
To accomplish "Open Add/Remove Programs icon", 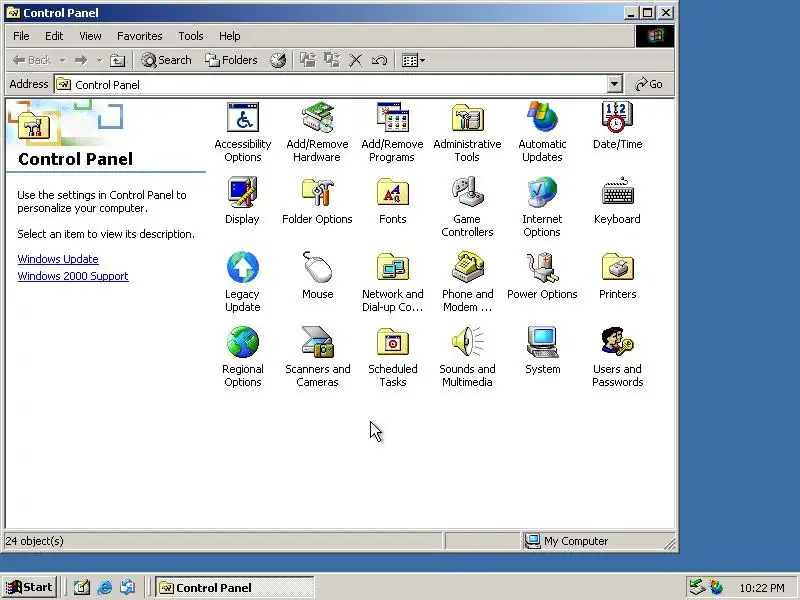I will click(x=392, y=132).
